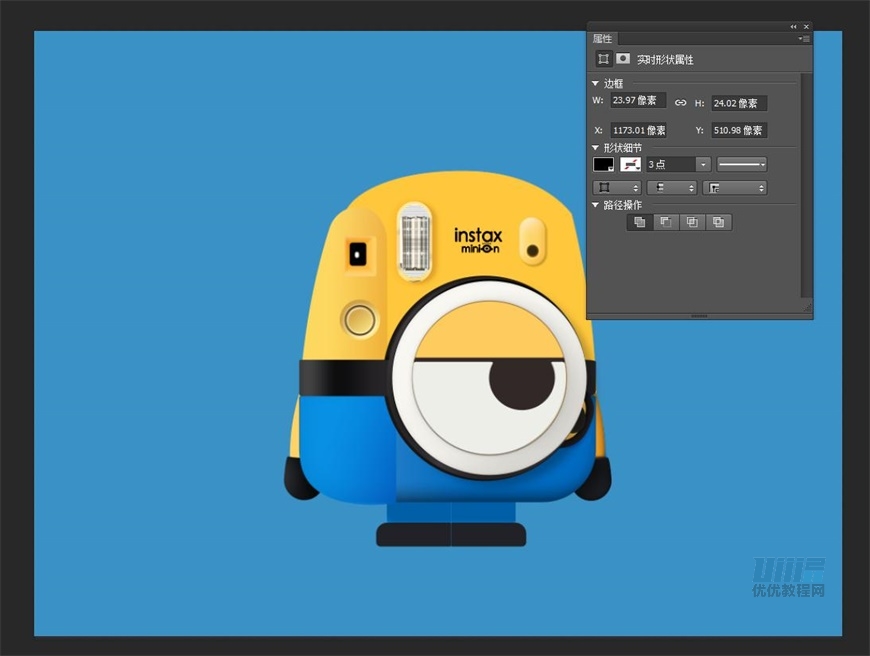Open the stroke alignment dropdown
Screen dimensions: 870x656
[616, 187]
